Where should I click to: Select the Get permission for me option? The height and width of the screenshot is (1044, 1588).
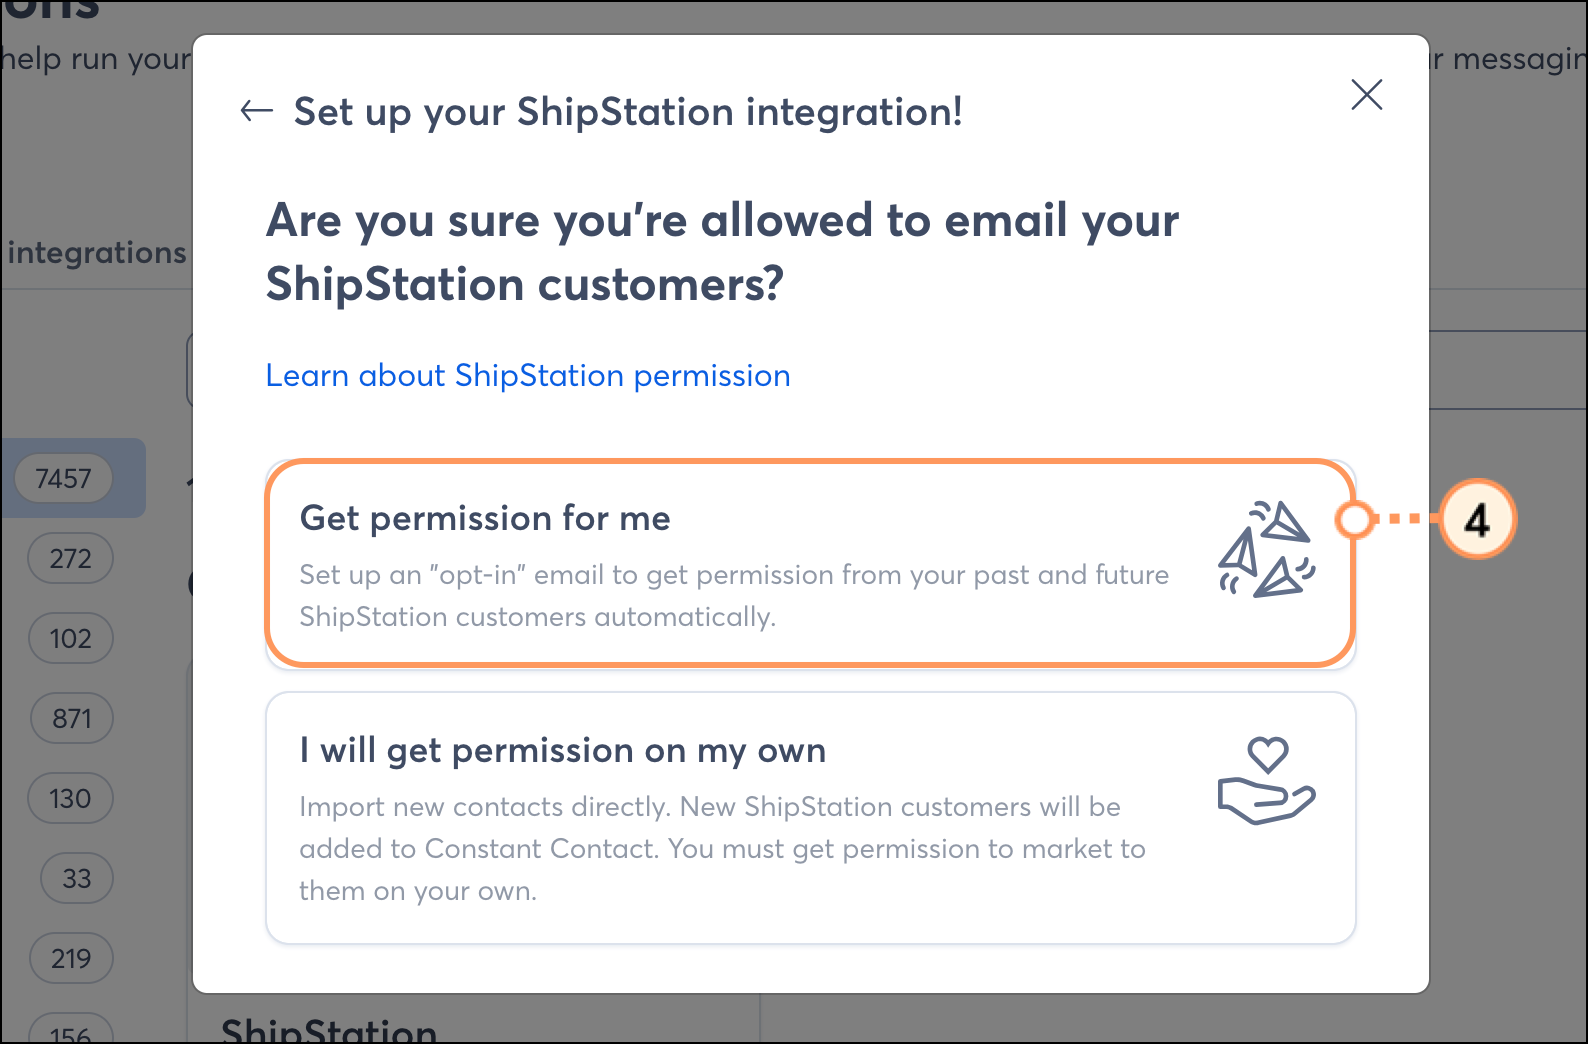point(810,563)
